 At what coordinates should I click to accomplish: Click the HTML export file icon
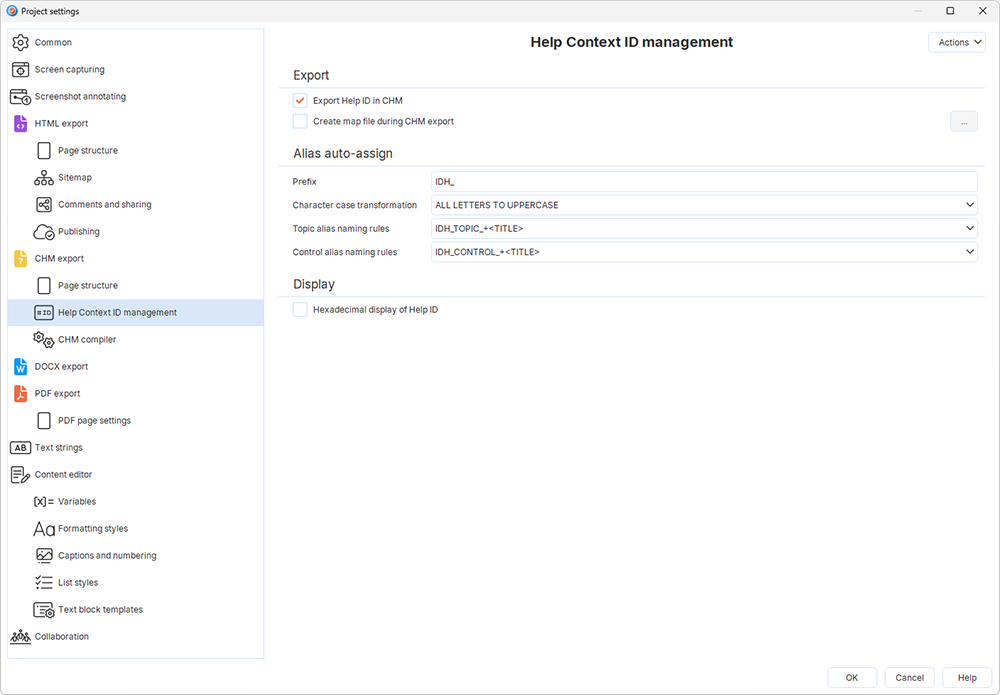point(20,124)
